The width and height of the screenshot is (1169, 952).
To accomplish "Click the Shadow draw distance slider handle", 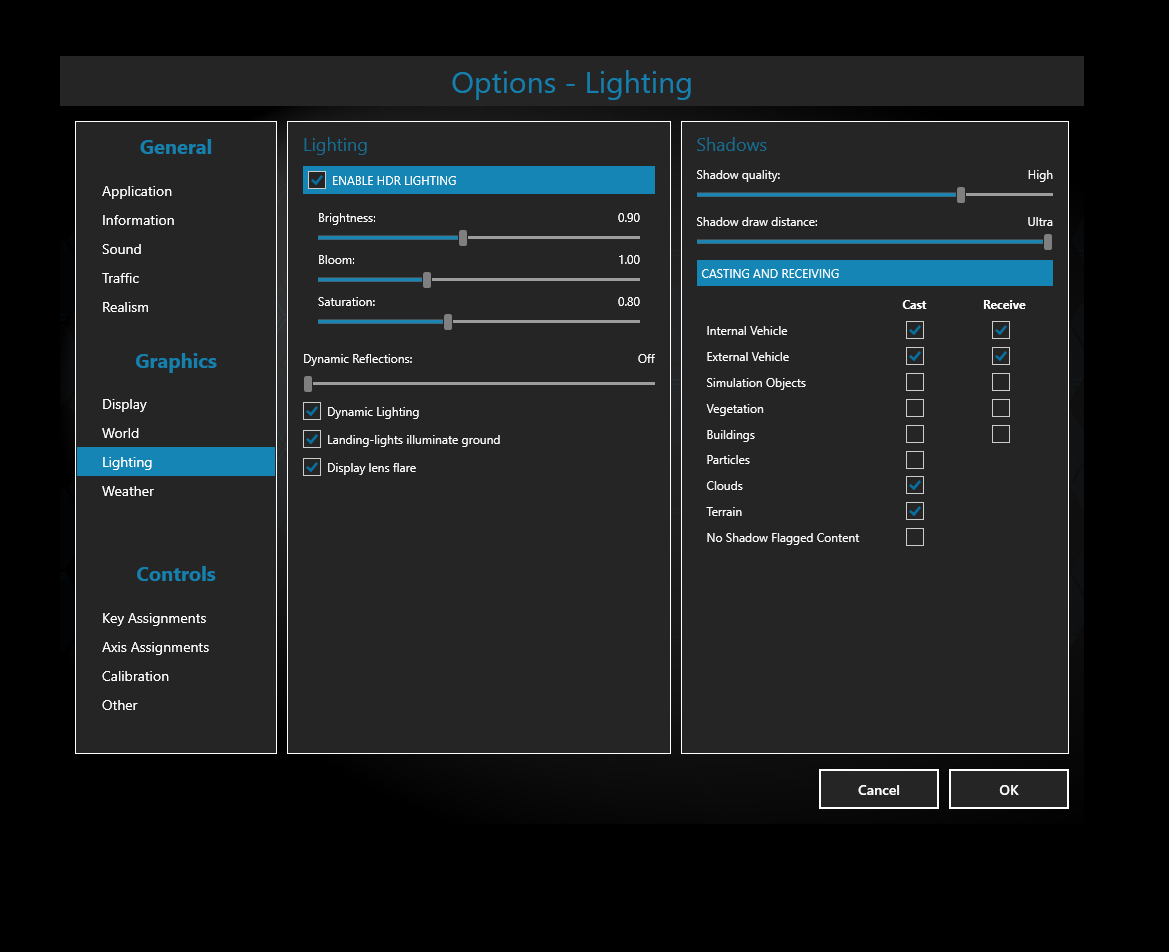I will [x=1047, y=242].
